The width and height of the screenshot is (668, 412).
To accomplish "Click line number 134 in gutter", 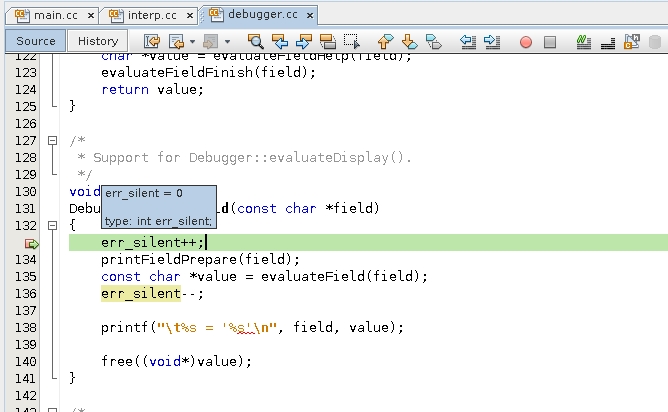I will tap(26, 259).
